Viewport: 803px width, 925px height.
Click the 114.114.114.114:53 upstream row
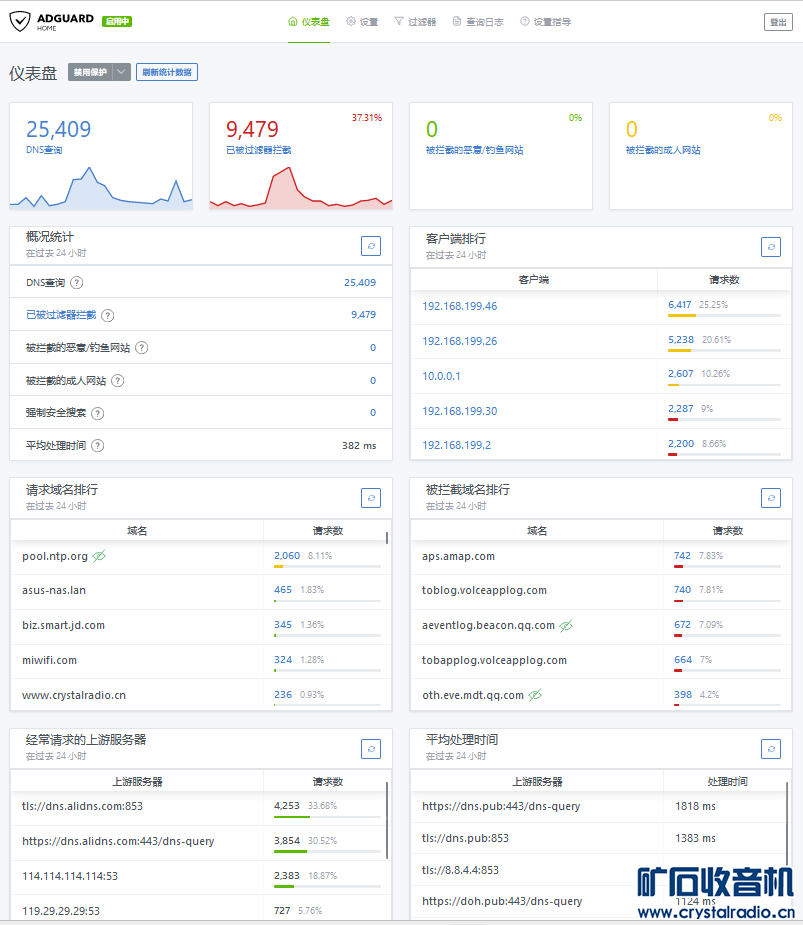pos(201,876)
